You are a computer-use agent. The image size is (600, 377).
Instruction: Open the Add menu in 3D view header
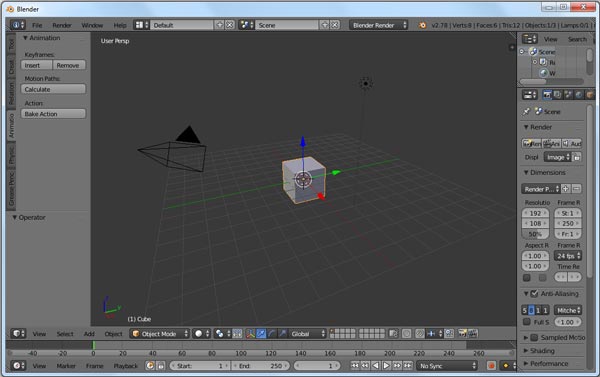89,334
